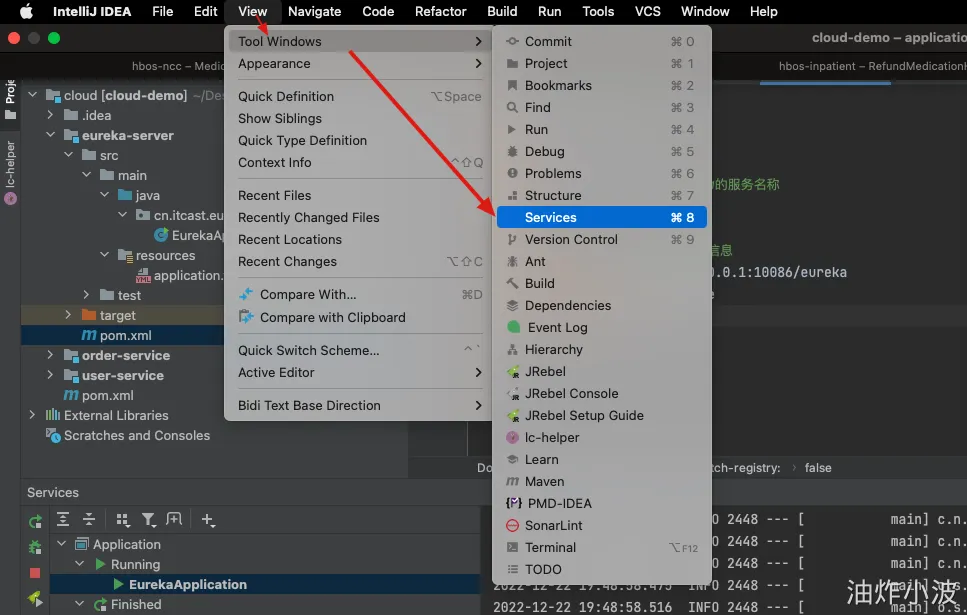Open the VCS menu in menu bar

click(648, 11)
